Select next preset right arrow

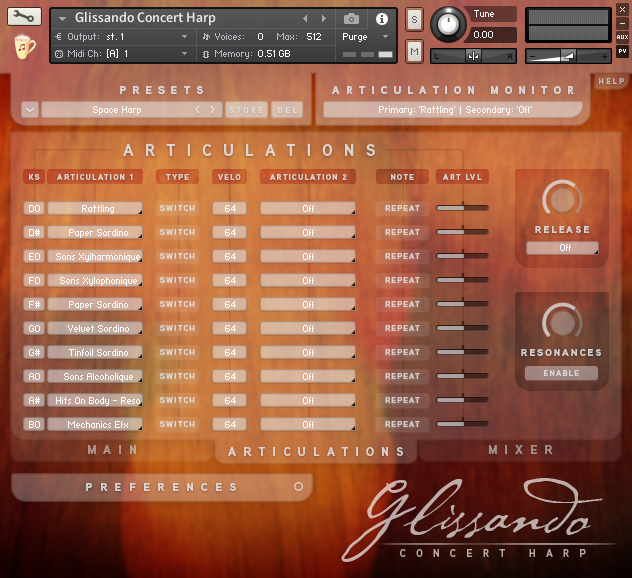212,110
